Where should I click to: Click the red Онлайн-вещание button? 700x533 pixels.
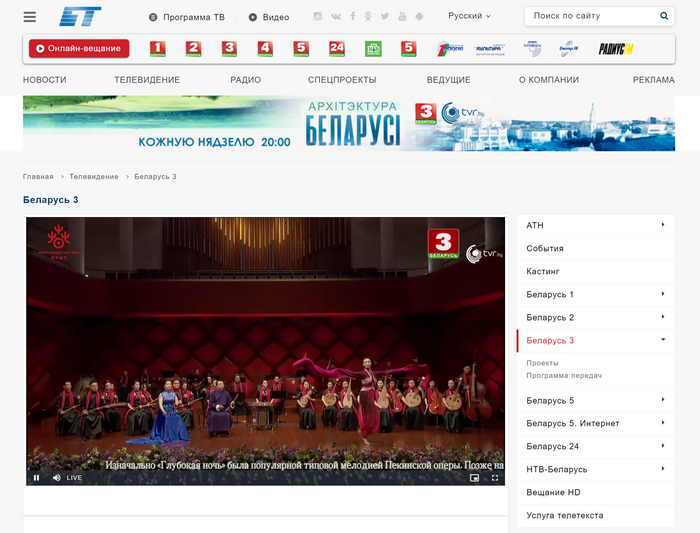coord(79,49)
